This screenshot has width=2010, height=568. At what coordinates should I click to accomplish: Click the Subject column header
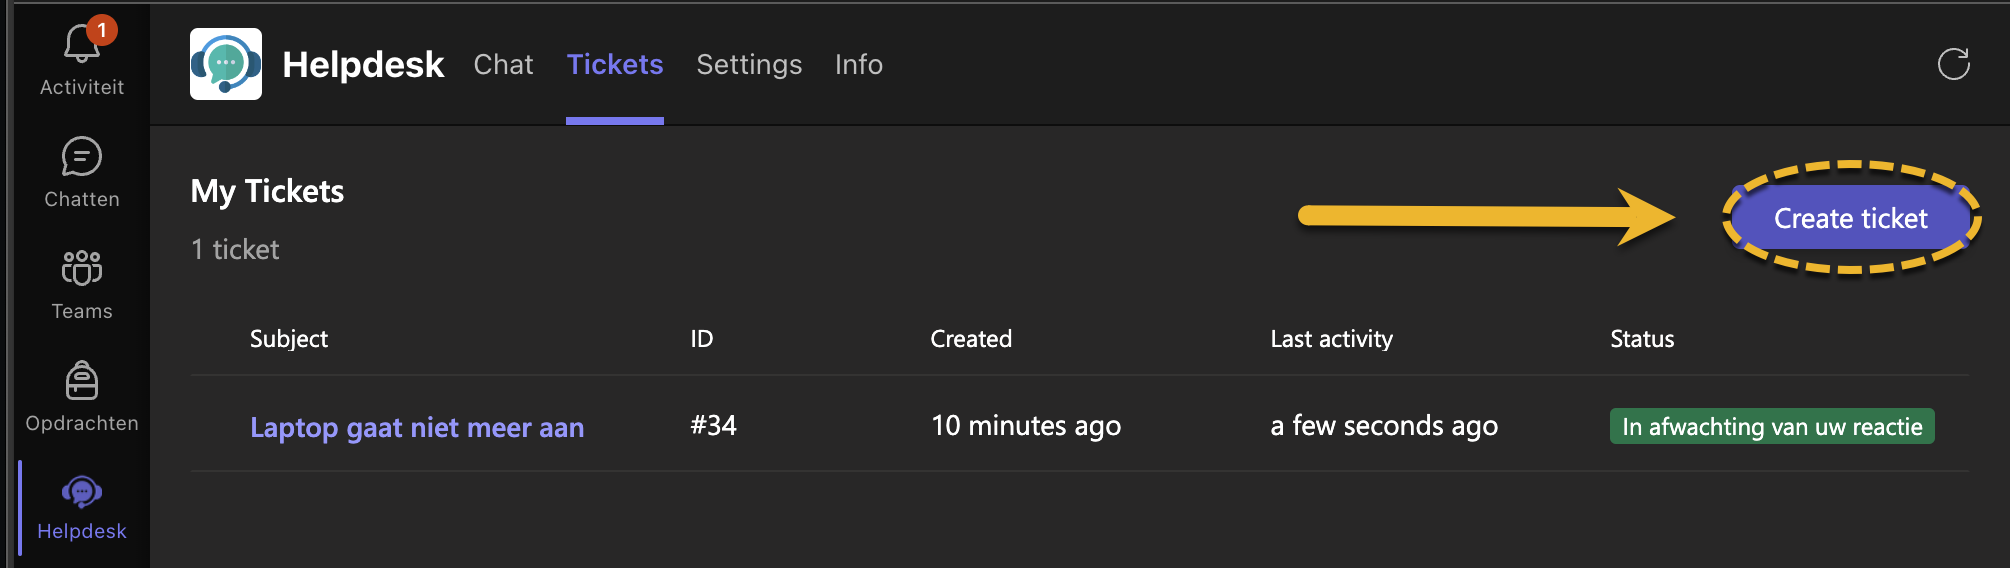pyautogui.click(x=289, y=339)
